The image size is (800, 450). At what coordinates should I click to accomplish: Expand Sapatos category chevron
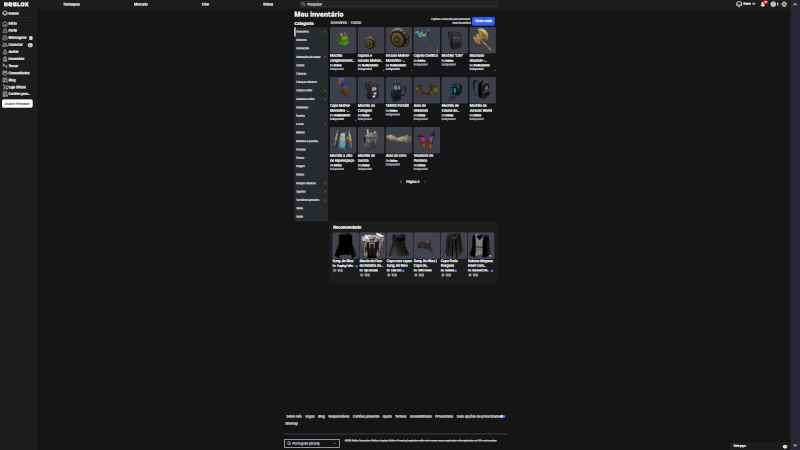[x=325, y=191]
